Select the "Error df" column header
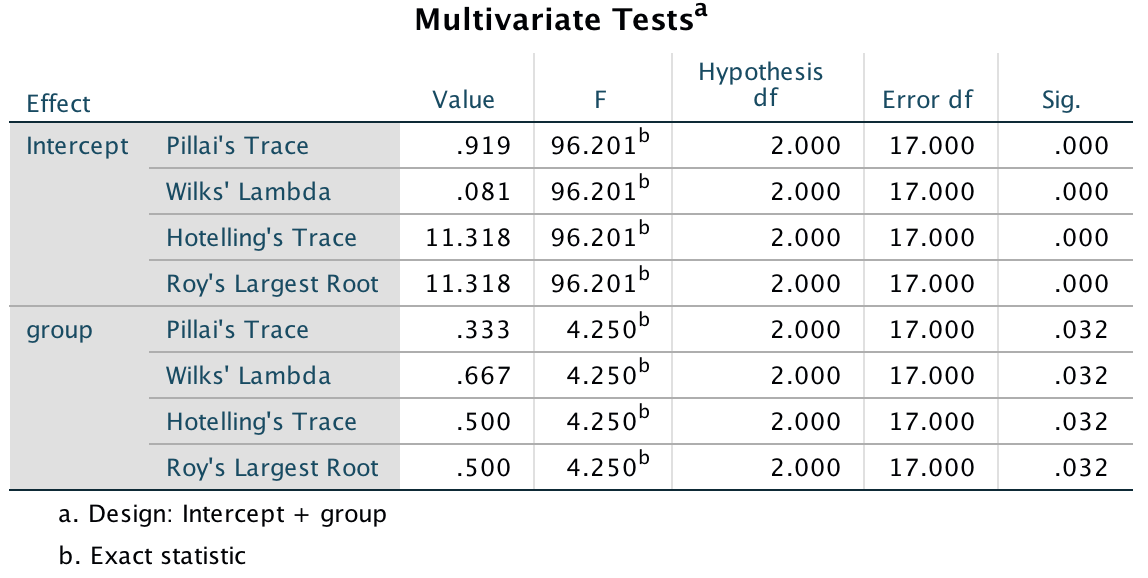This screenshot has height=578, width=1148. pyautogui.click(x=927, y=100)
